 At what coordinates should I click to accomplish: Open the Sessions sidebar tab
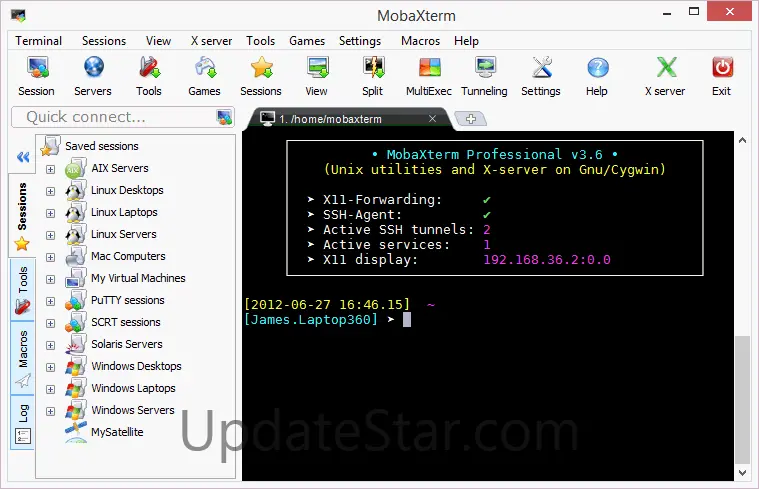(22, 215)
